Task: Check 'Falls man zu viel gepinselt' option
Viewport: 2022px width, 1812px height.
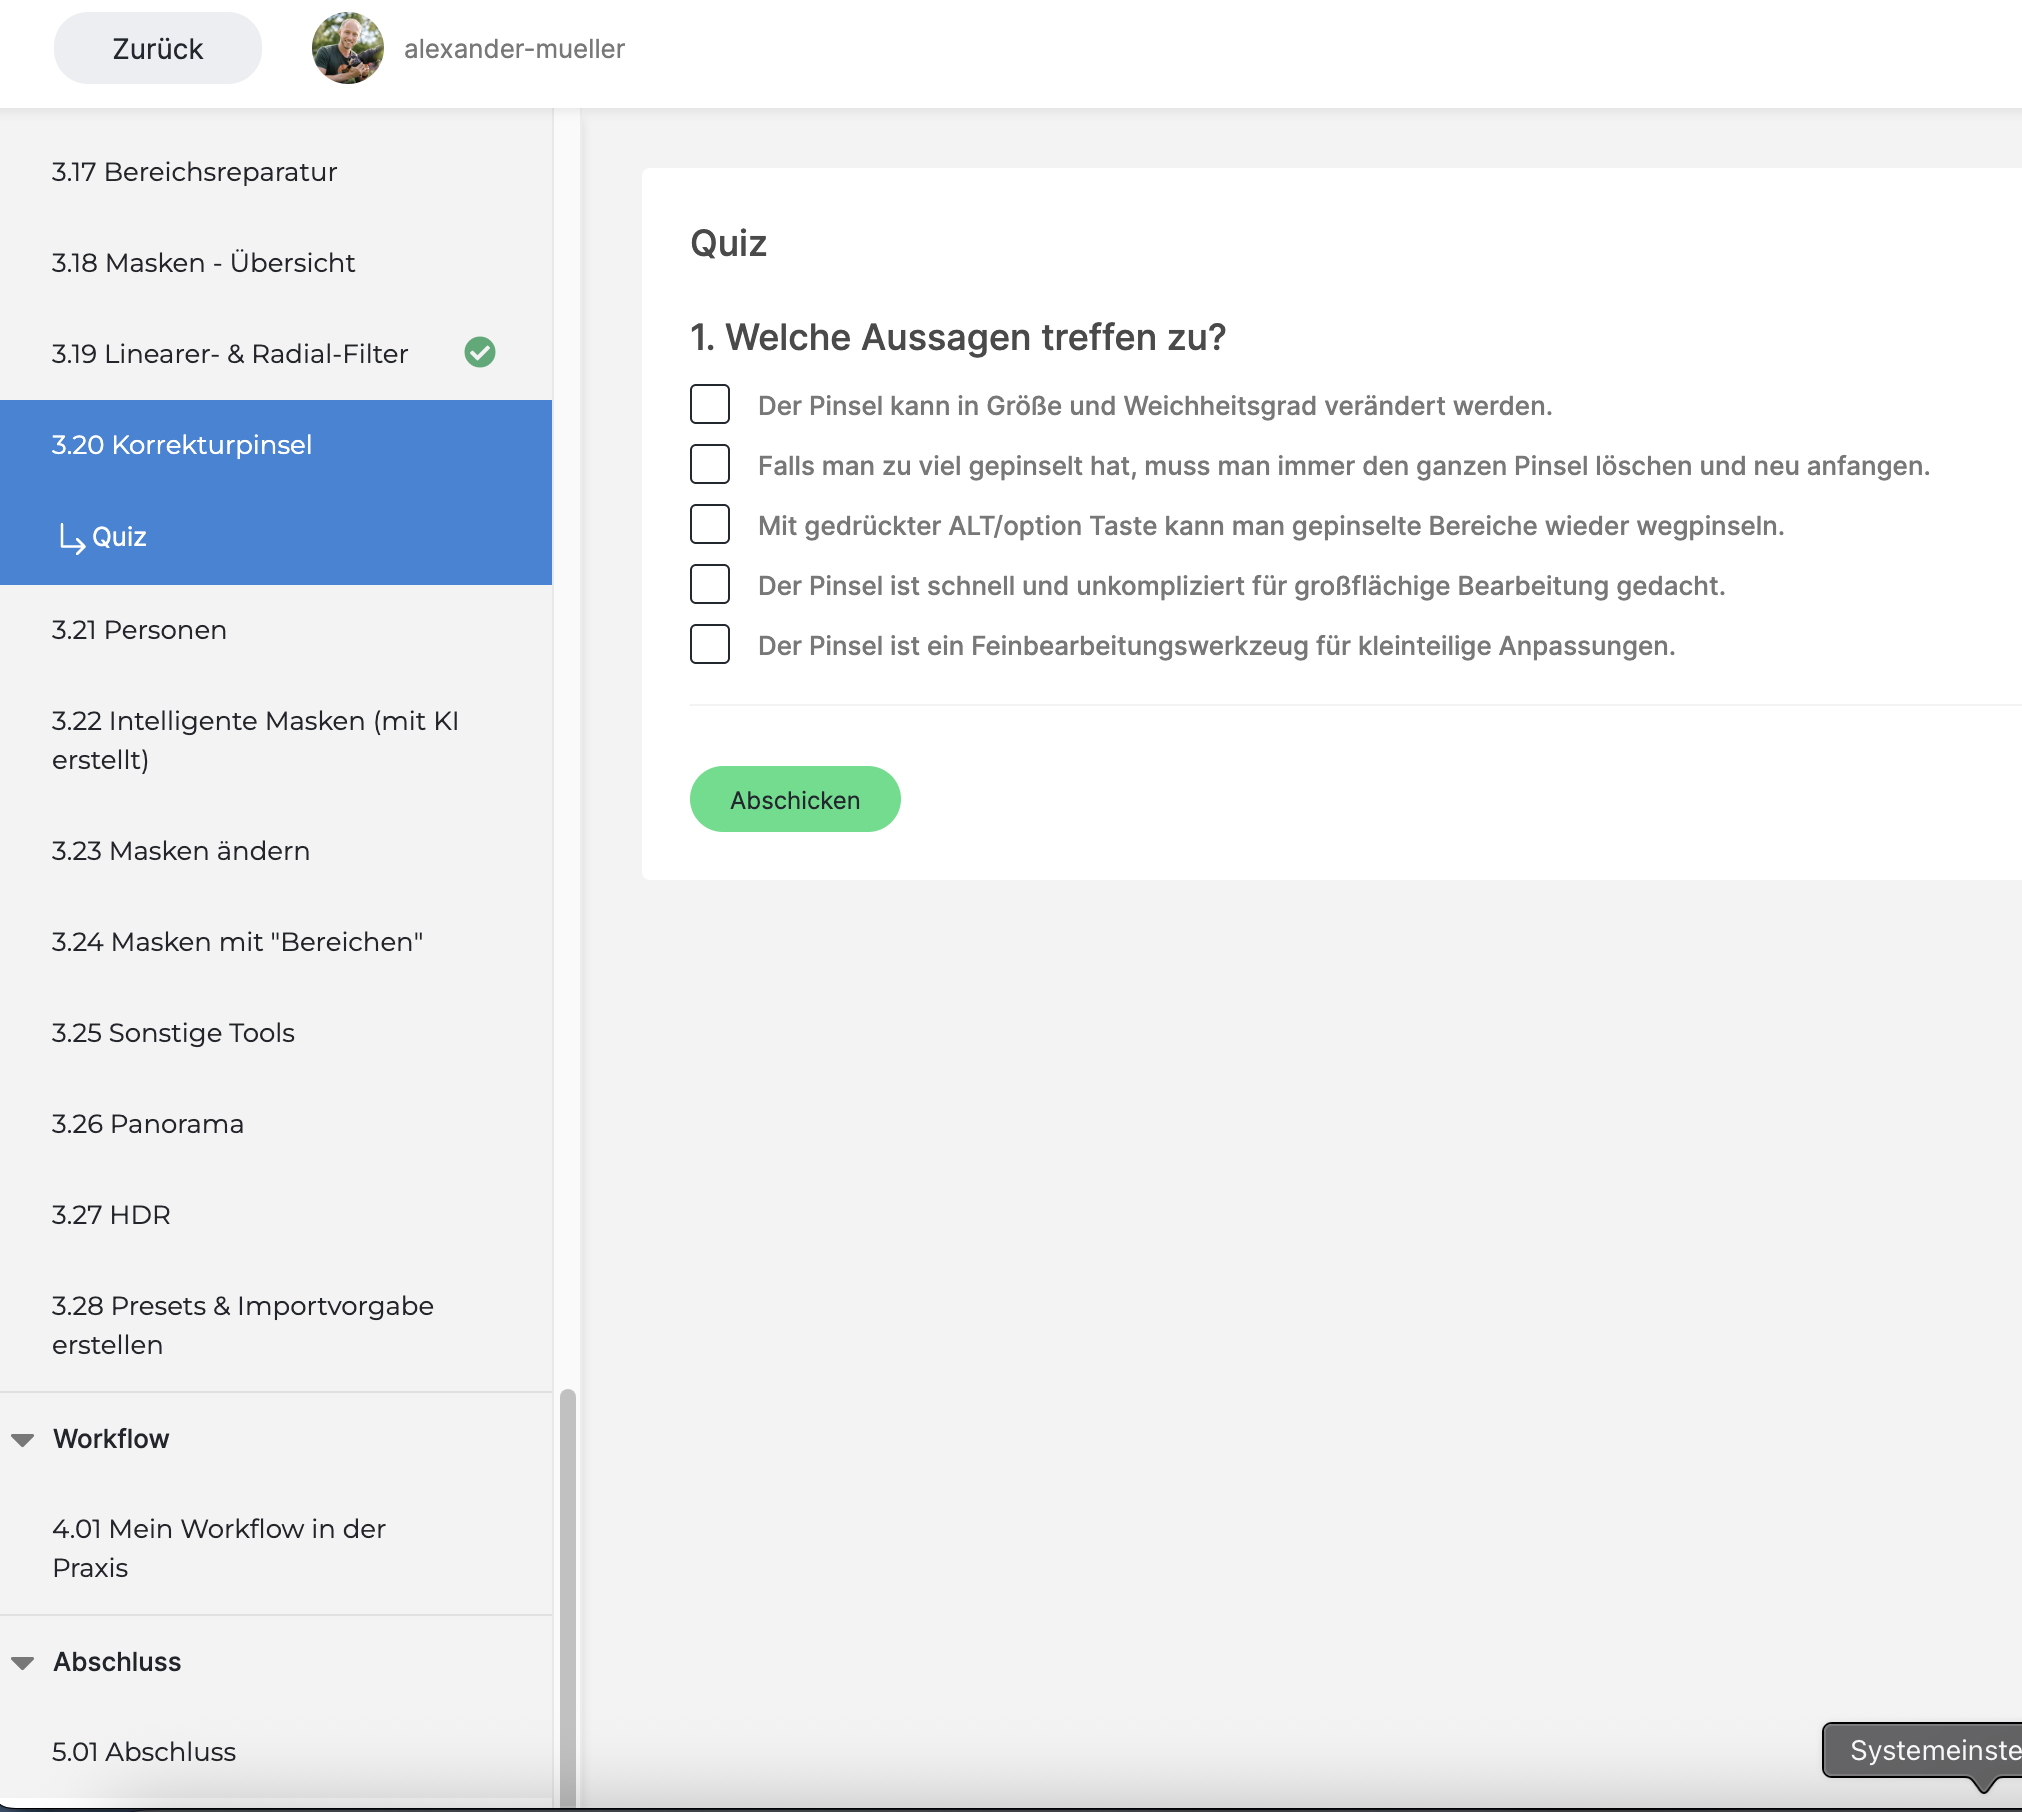Action: pyautogui.click(x=710, y=464)
